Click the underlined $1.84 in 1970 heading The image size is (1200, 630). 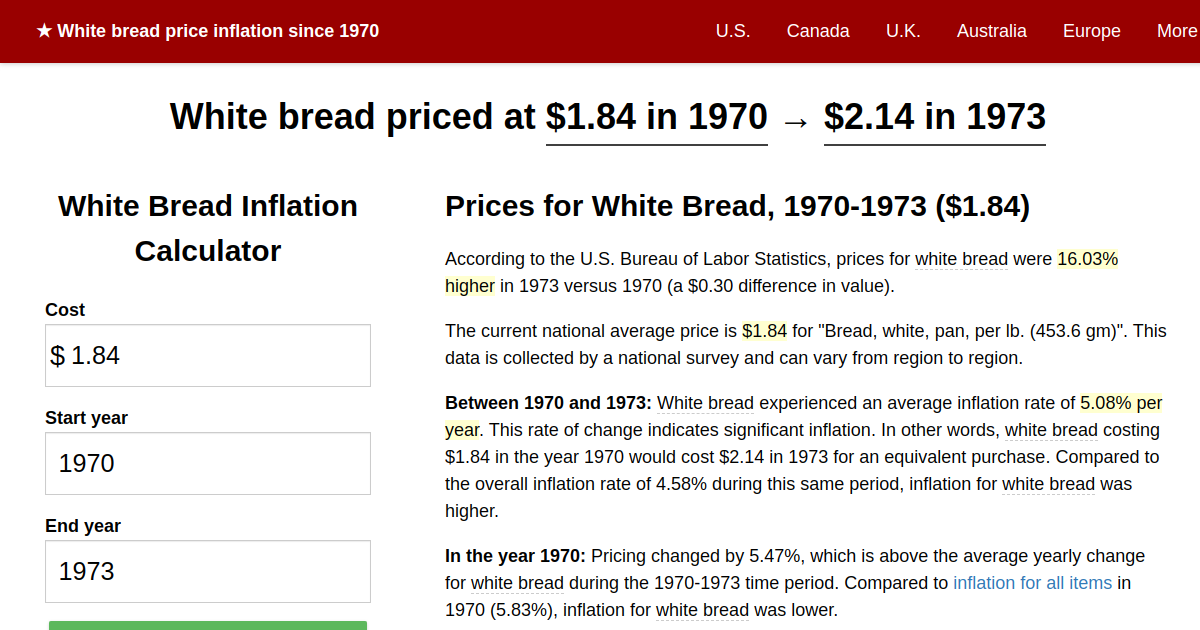(656, 117)
